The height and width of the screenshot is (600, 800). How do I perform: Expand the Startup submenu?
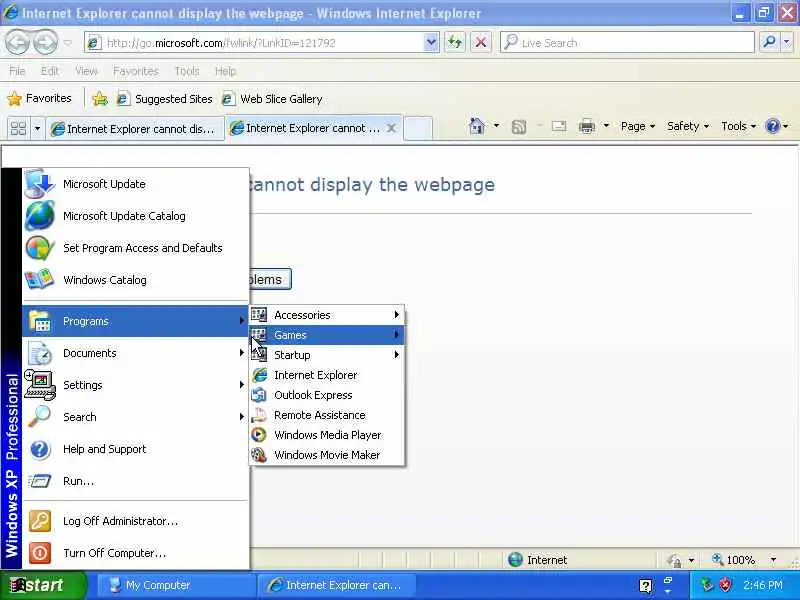(327, 355)
